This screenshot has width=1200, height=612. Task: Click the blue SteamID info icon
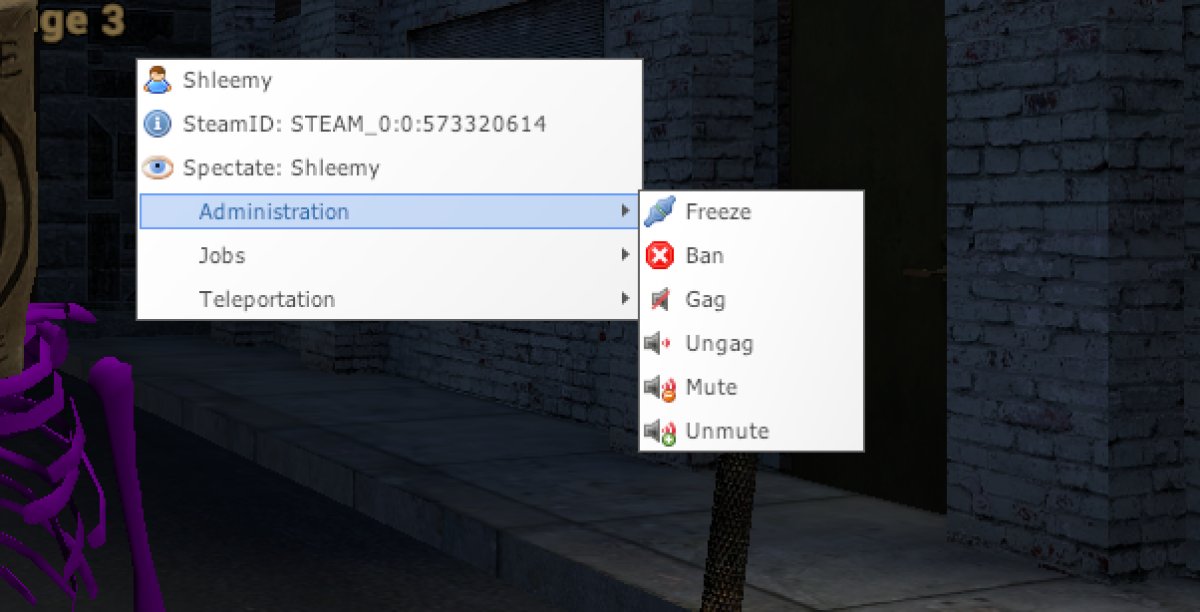pyautogui.click(x=158, y=124)
